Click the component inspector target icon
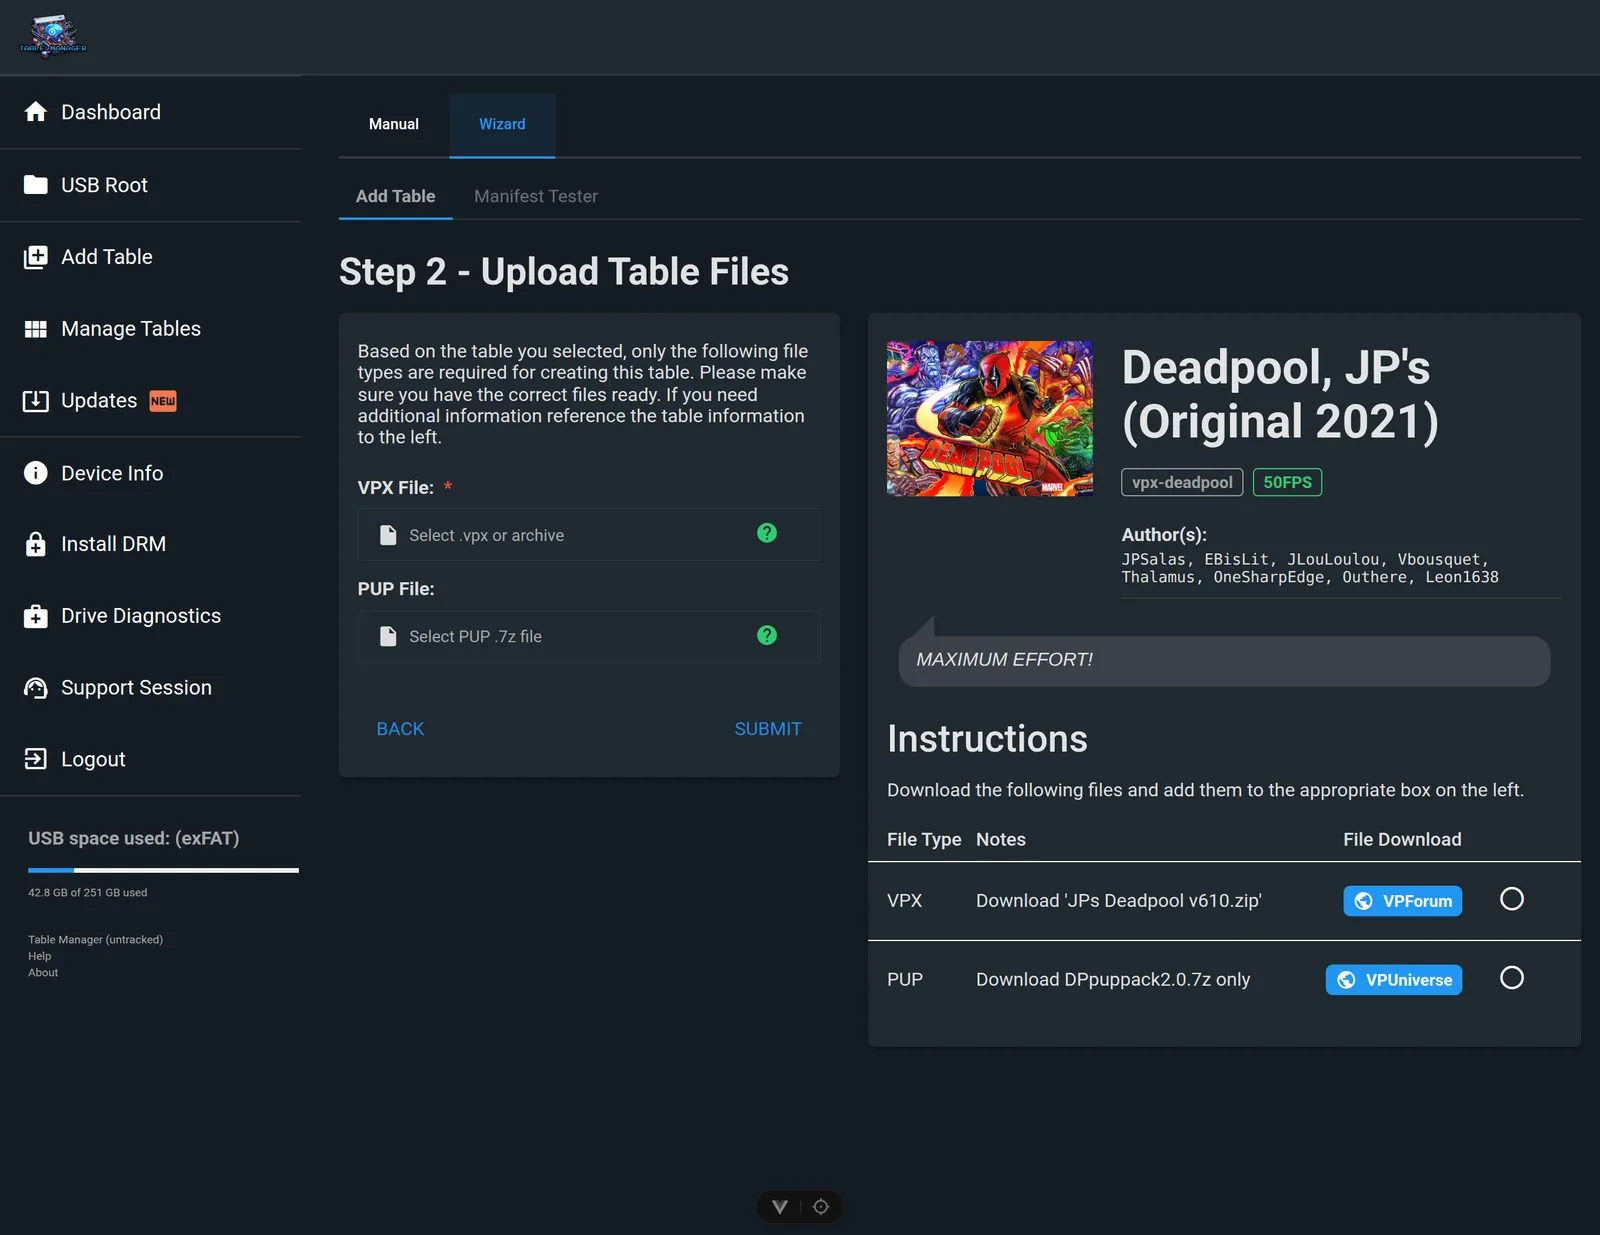The image size is (1600, 1235). tap(821, 1207)
